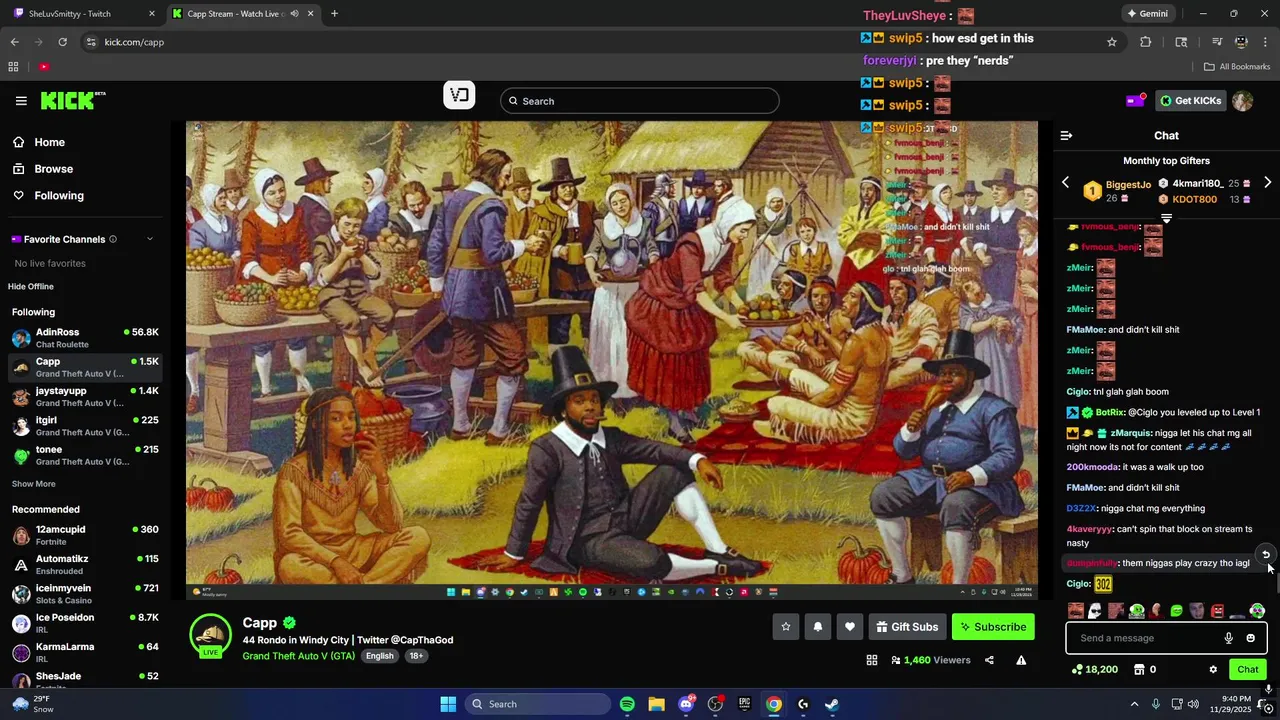Viewport: 1280px width, 720px height.
Task: Reload the page
Action: click(62, 42)
